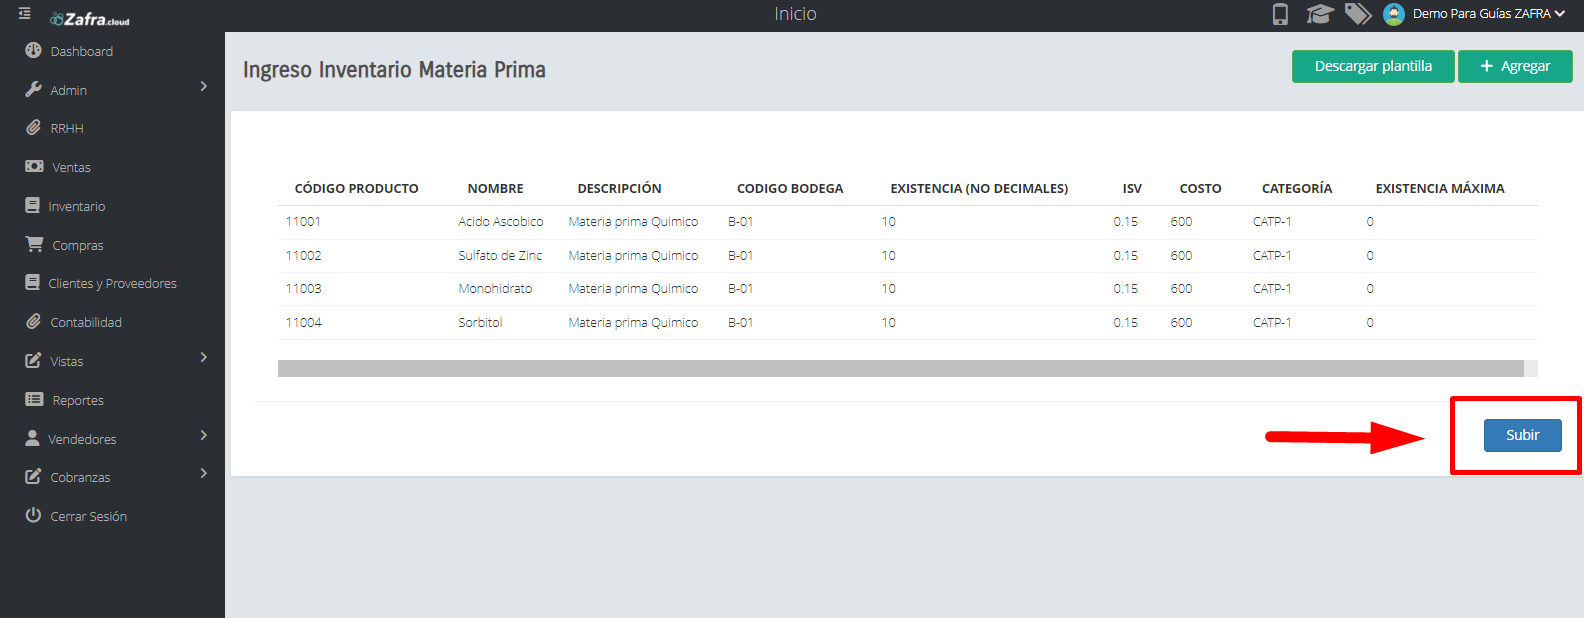Select the Acido Ascobico name cell
This screenshot has width=1584, height=618.
(501, 222)
